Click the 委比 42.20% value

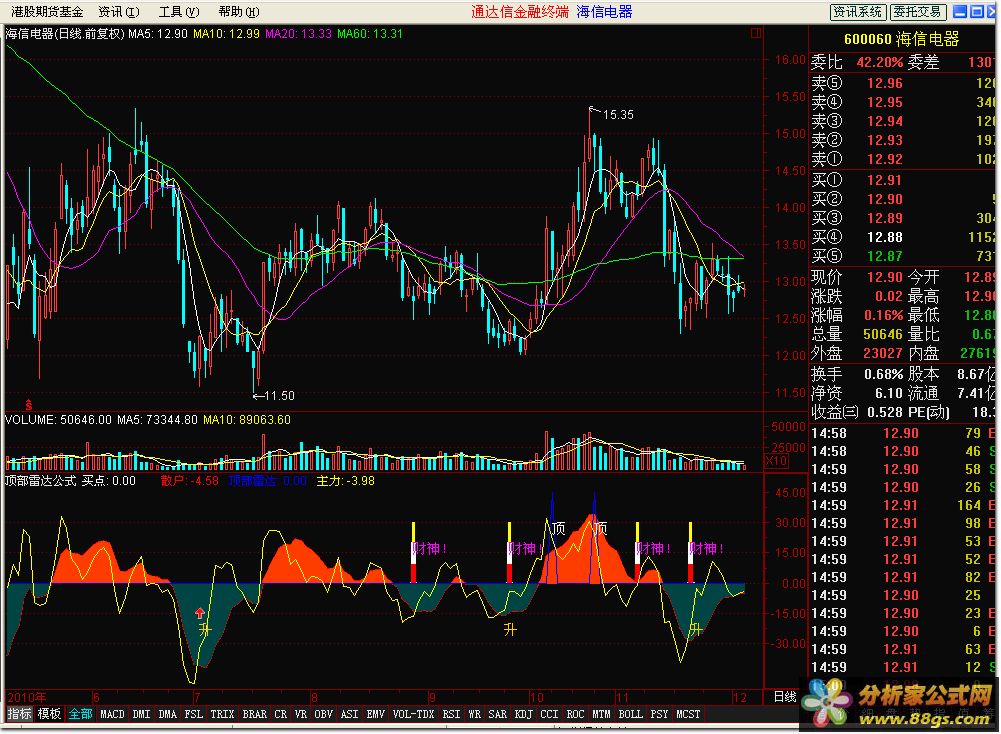(880, 63)
